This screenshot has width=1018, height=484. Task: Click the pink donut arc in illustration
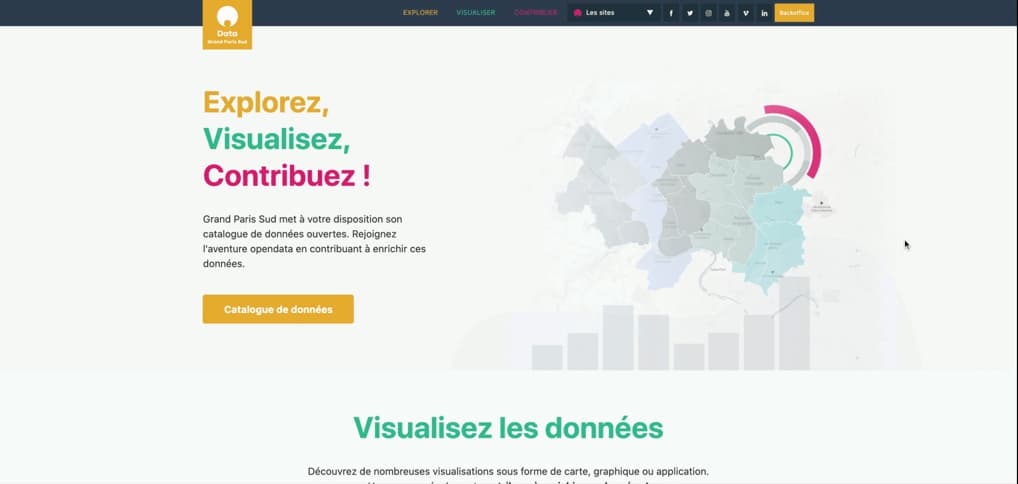click(x=813, y=140)
